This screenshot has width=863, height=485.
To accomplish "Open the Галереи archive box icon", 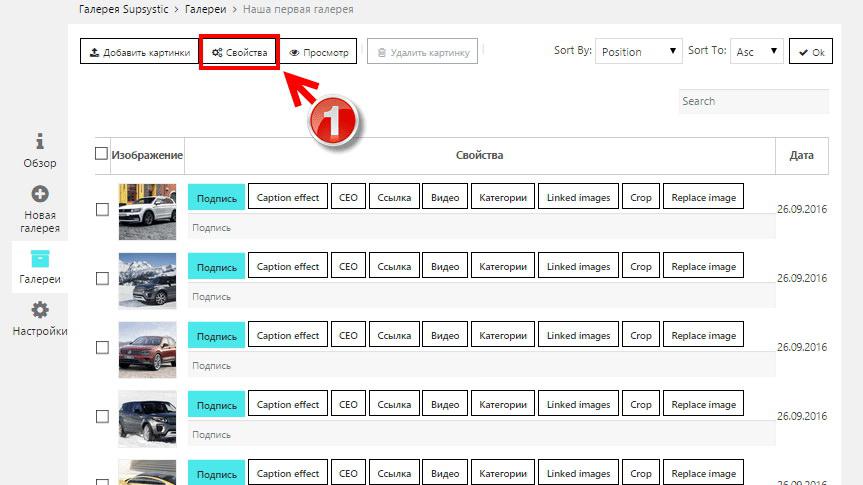I will point(40,258).
